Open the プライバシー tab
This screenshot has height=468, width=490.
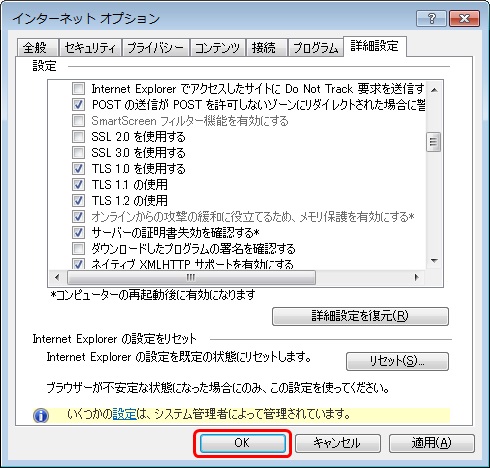click(x=156, y=48)
